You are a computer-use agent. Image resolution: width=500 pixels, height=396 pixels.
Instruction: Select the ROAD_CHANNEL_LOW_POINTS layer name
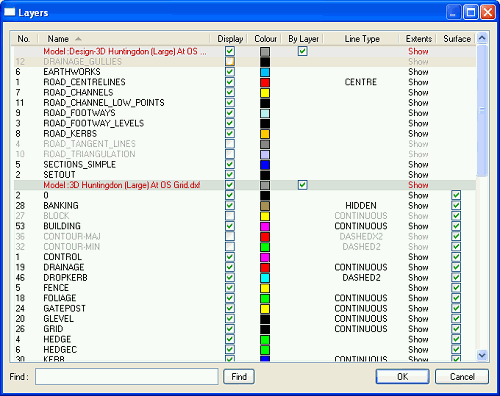tap(104, 103)
